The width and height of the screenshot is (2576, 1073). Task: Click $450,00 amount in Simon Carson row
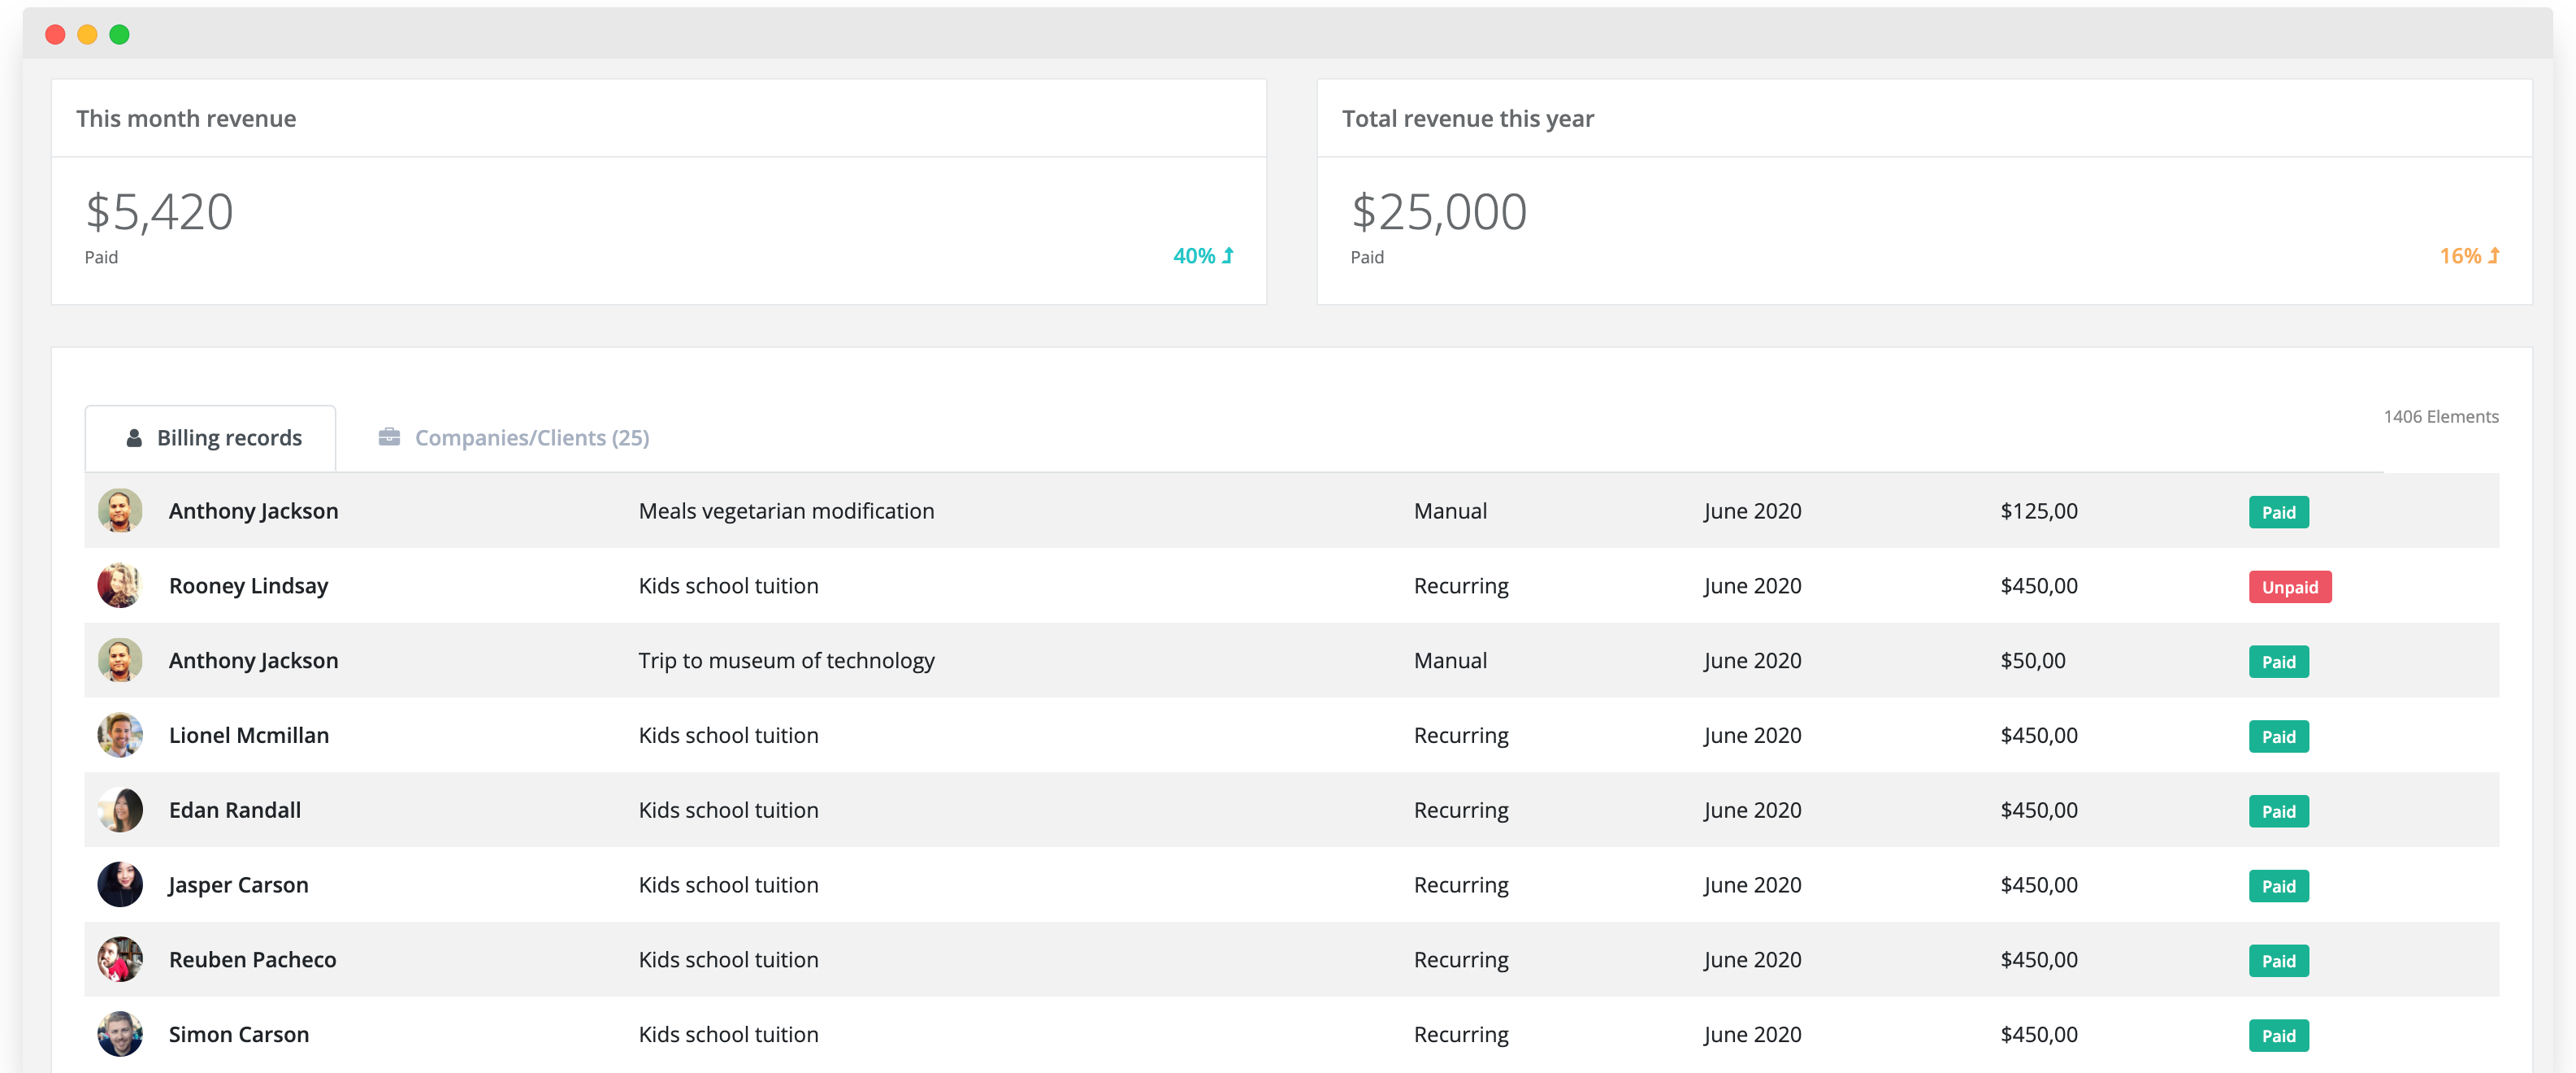point(2039,1034)
